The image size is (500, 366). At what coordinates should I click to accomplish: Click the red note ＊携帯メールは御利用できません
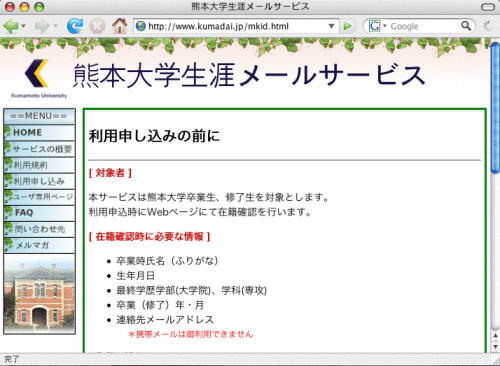click(x=191, y=334)
